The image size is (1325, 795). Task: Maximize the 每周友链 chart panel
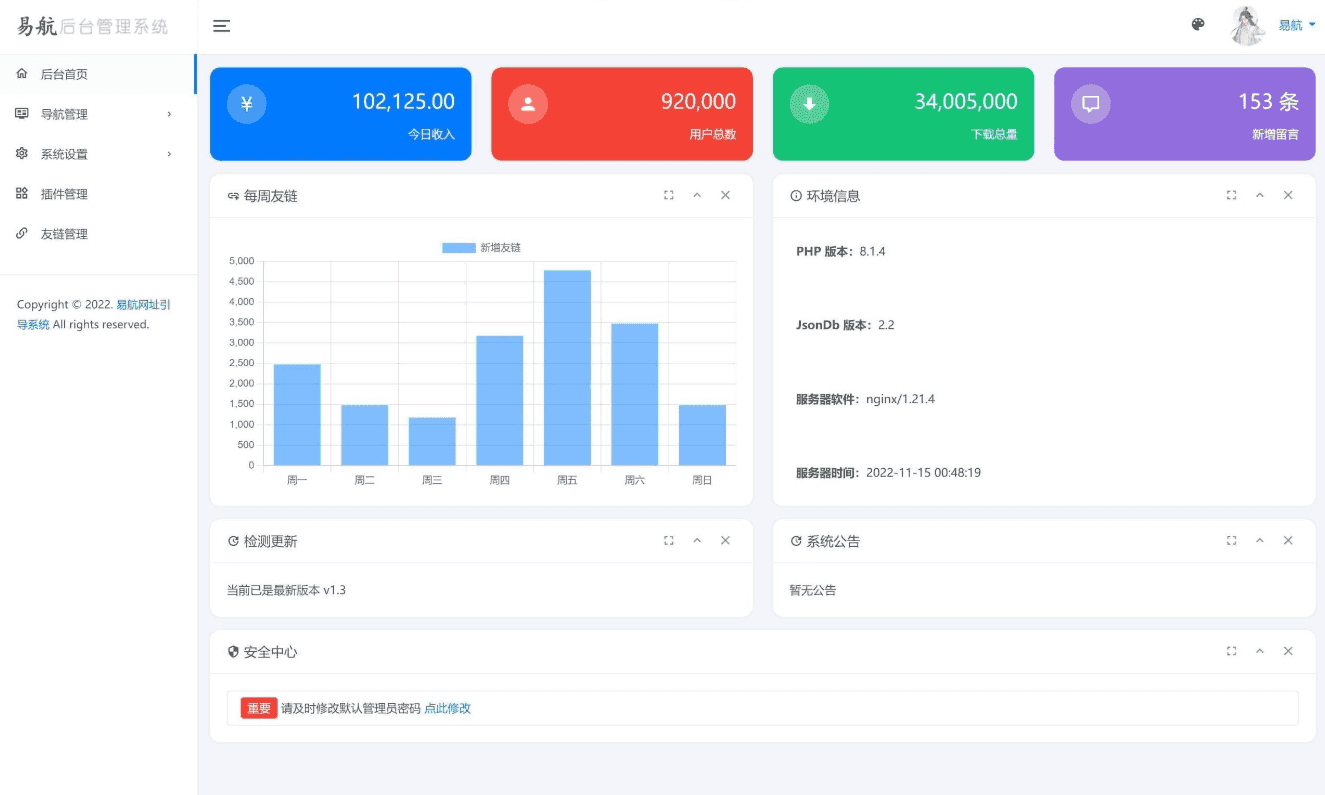(669, 195)
